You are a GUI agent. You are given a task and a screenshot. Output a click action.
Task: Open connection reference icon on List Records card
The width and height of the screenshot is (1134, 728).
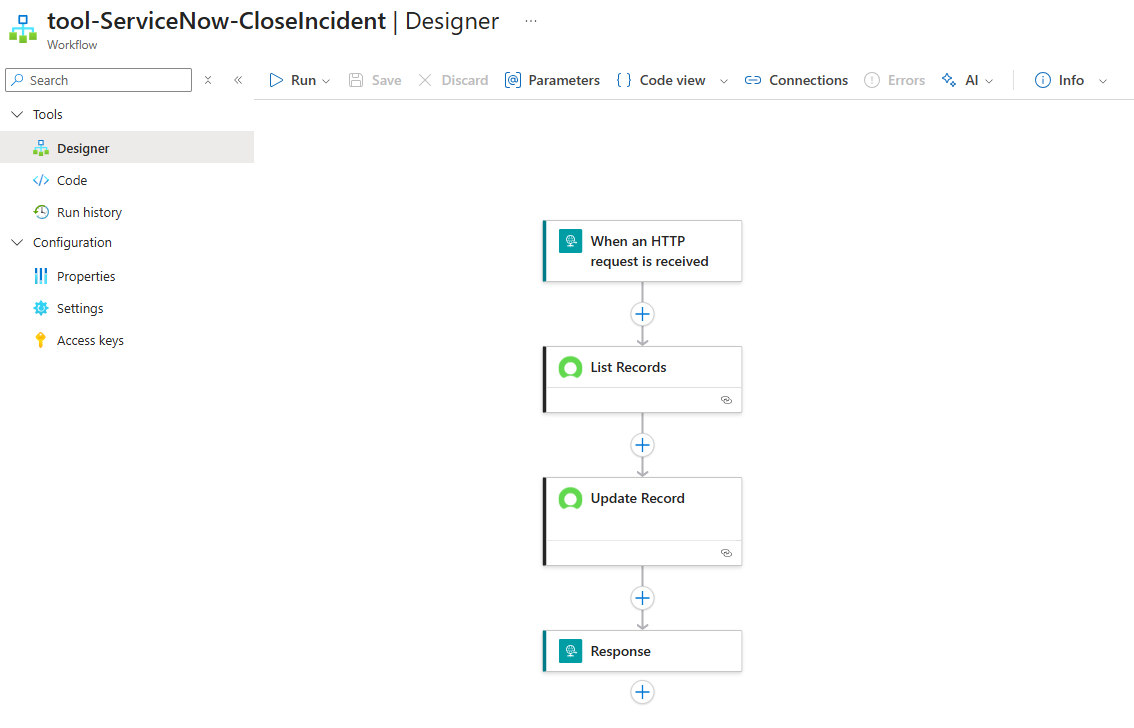(x=726, y=400)
